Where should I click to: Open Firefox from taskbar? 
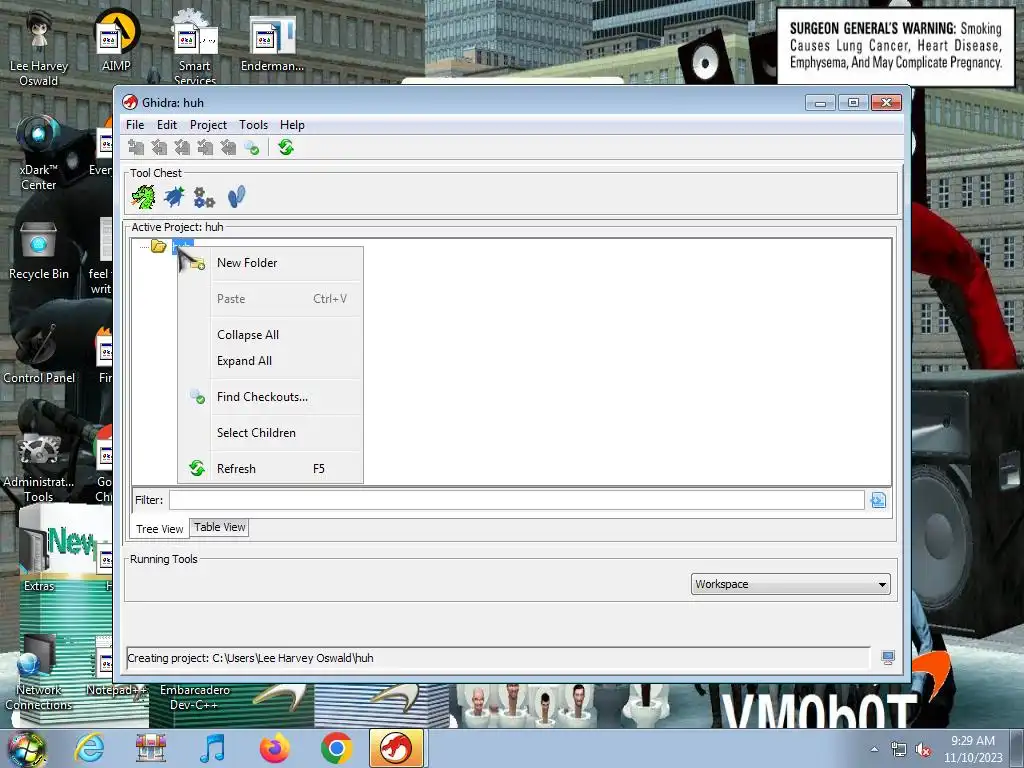[x=274, y=748]
